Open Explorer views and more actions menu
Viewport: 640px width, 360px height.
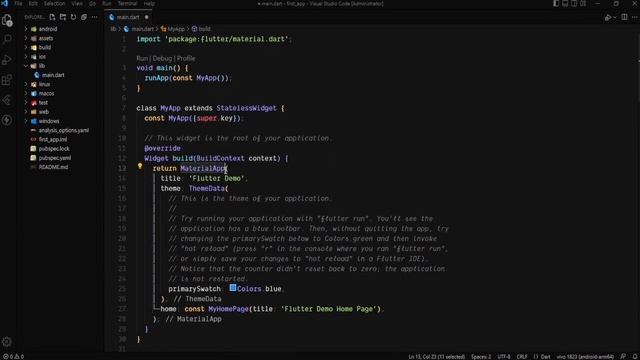95,17
